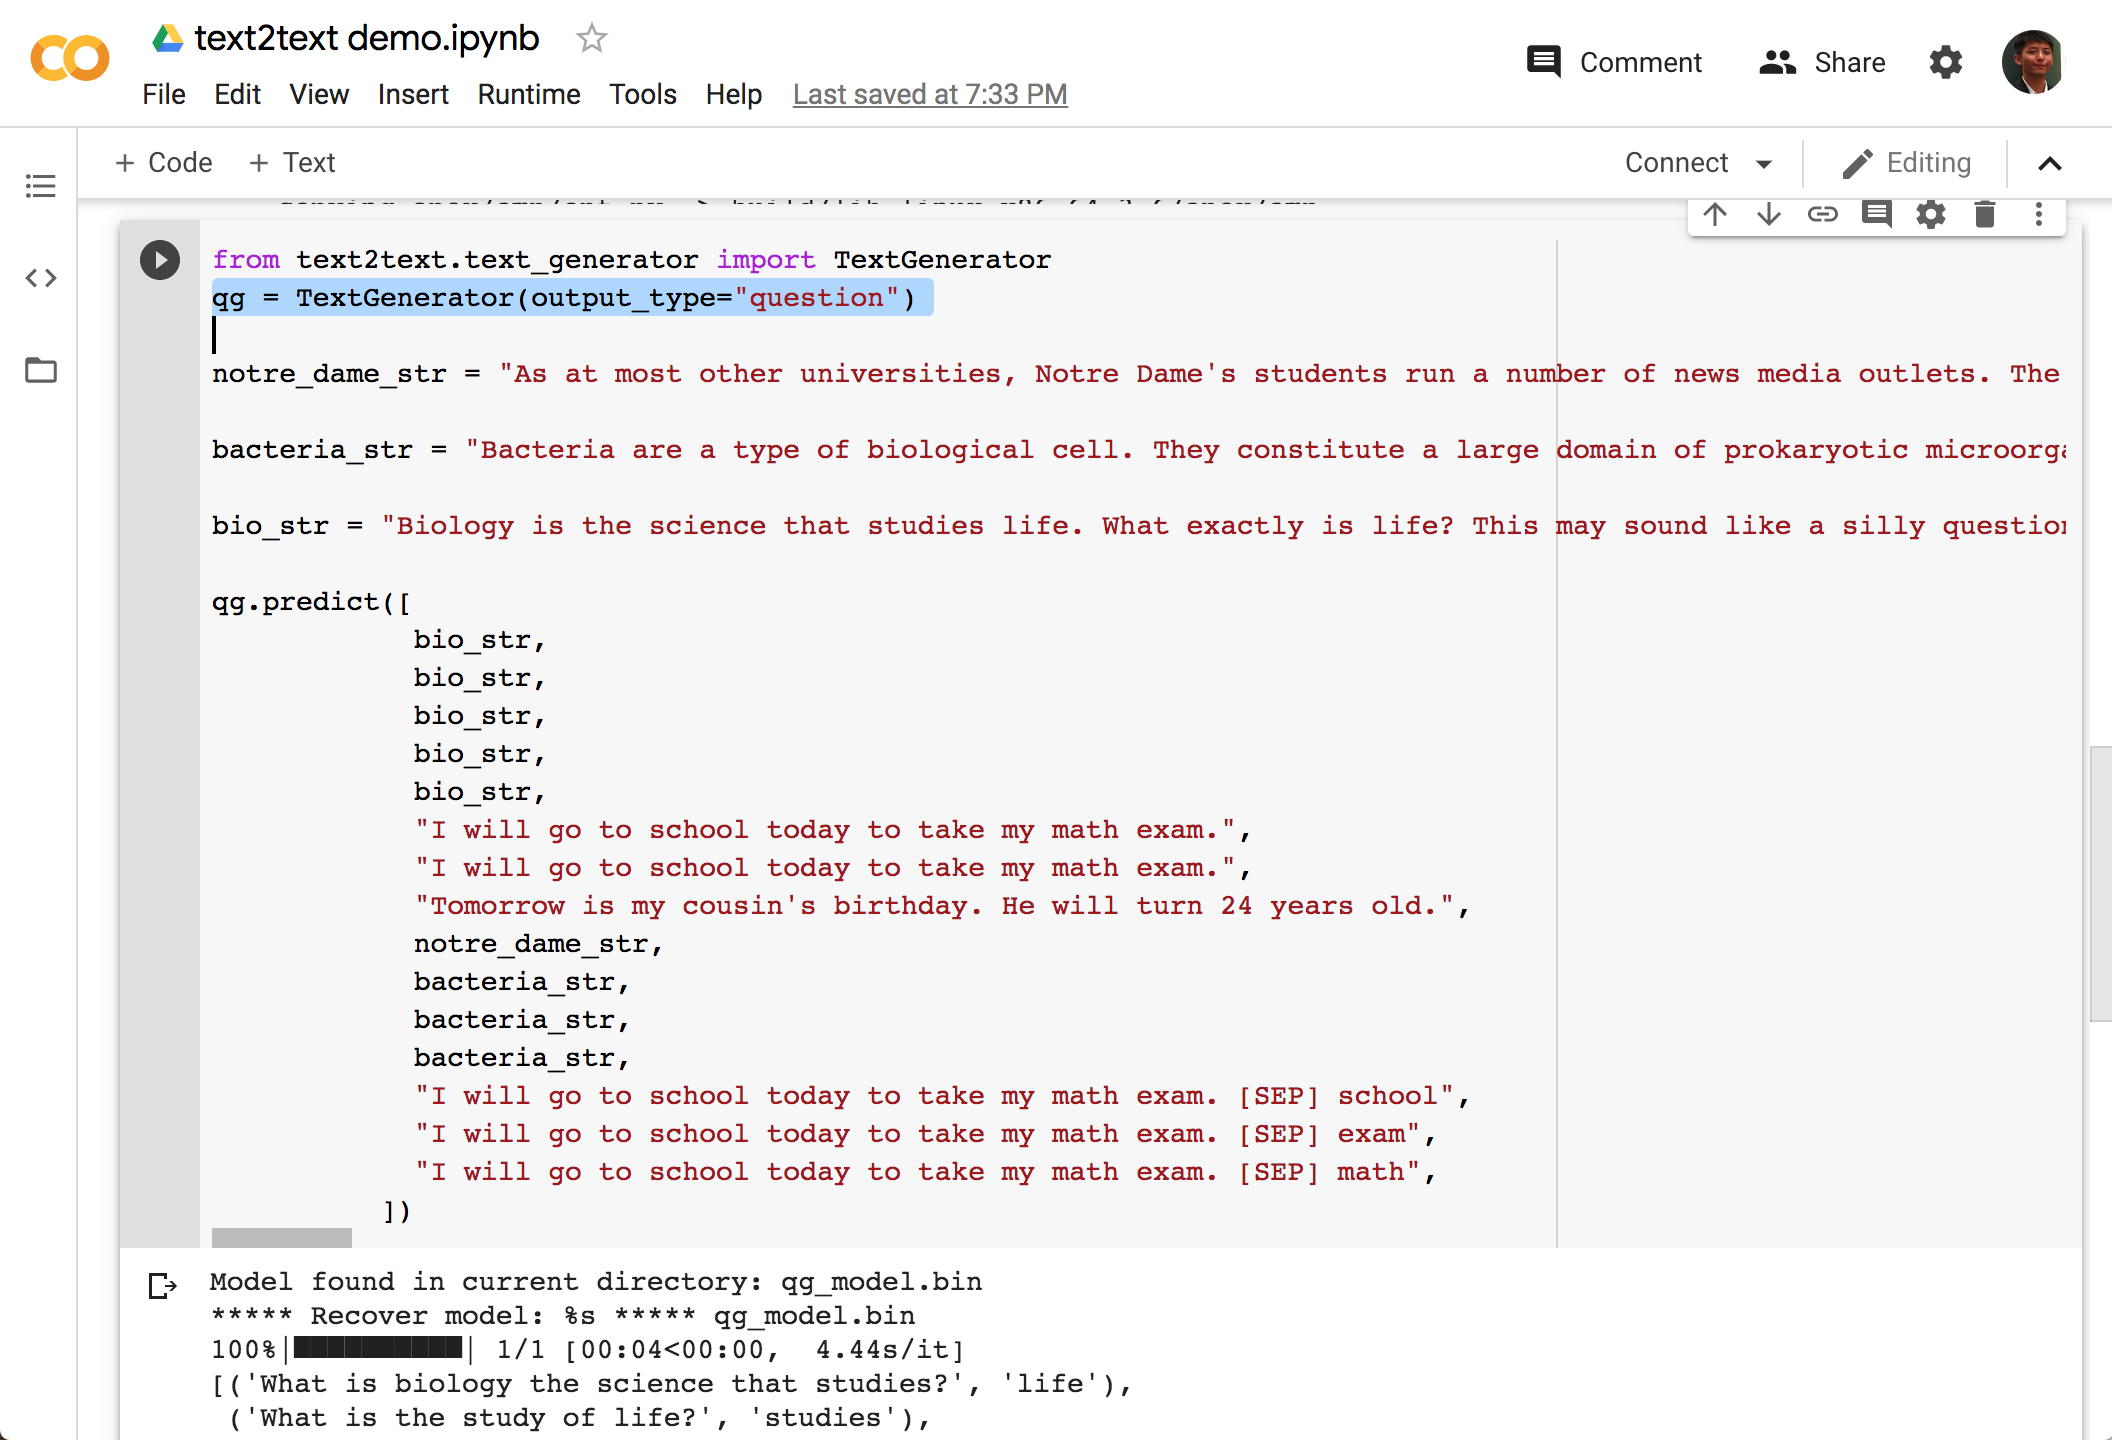Run the code cell
2112x1440 pixels.
(160, 260)
